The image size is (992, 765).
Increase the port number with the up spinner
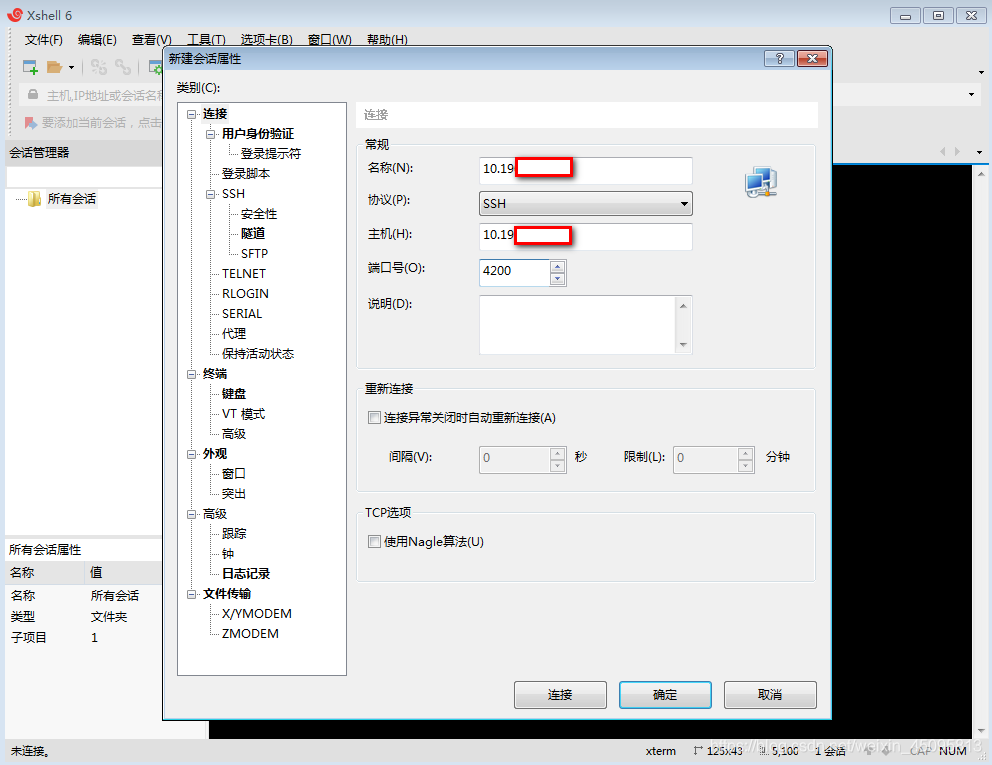coord(557,266)
